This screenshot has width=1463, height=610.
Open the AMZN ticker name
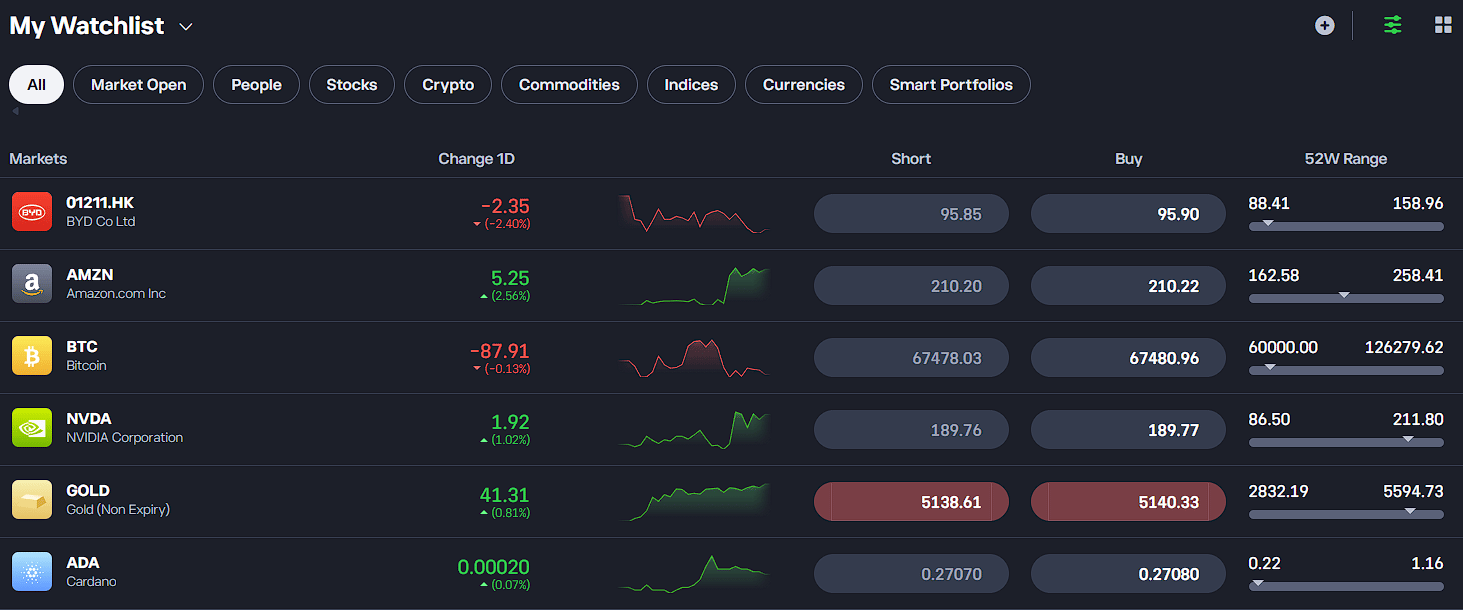pos(90,275)
